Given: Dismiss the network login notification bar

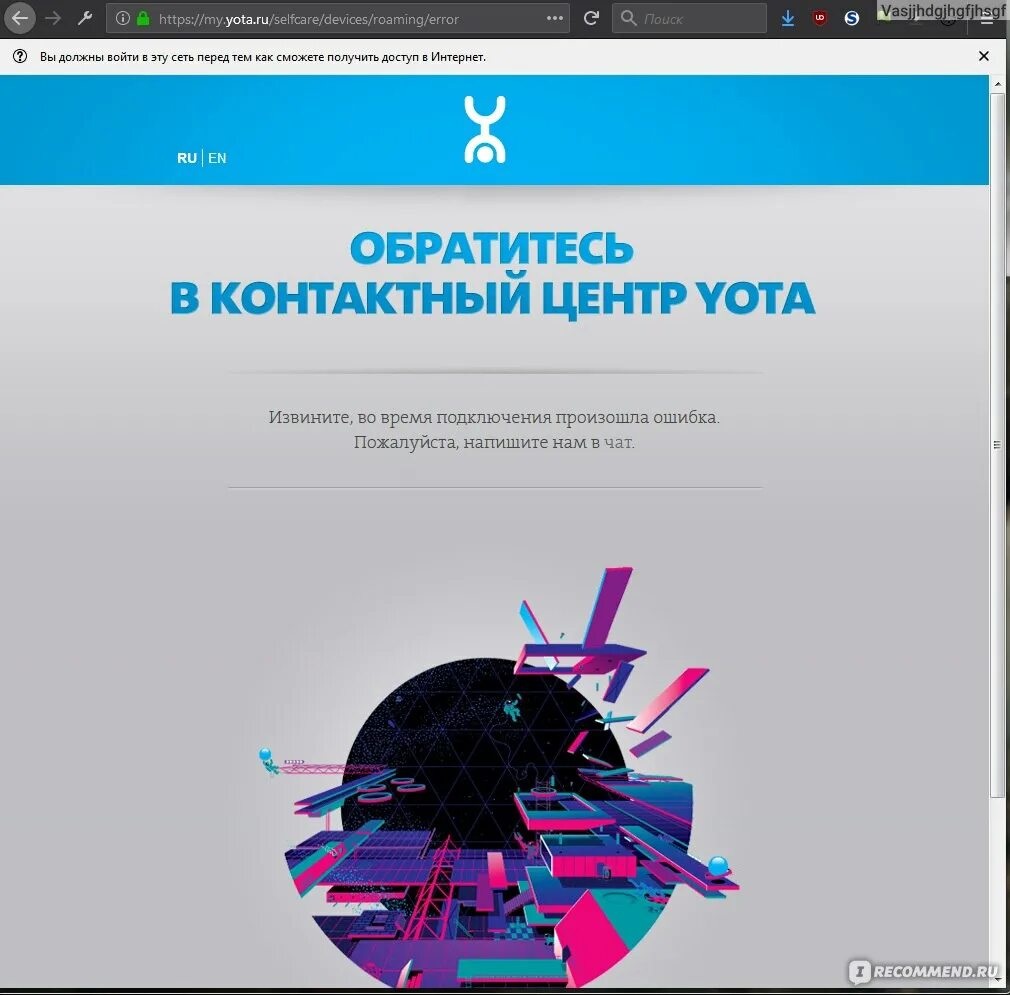Looking at the screenshot, I should click(x=984, y=56).
